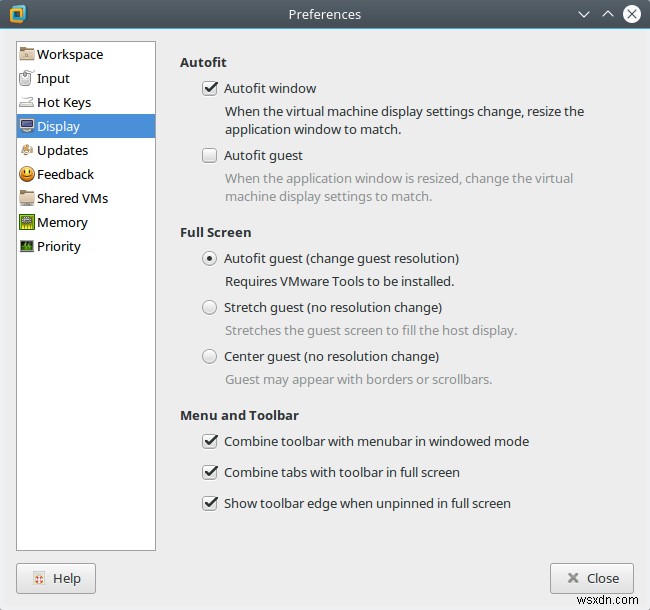Click the Preferences title text
The height and width of the screenshot is (610, 650).
(x=325, y=15)
